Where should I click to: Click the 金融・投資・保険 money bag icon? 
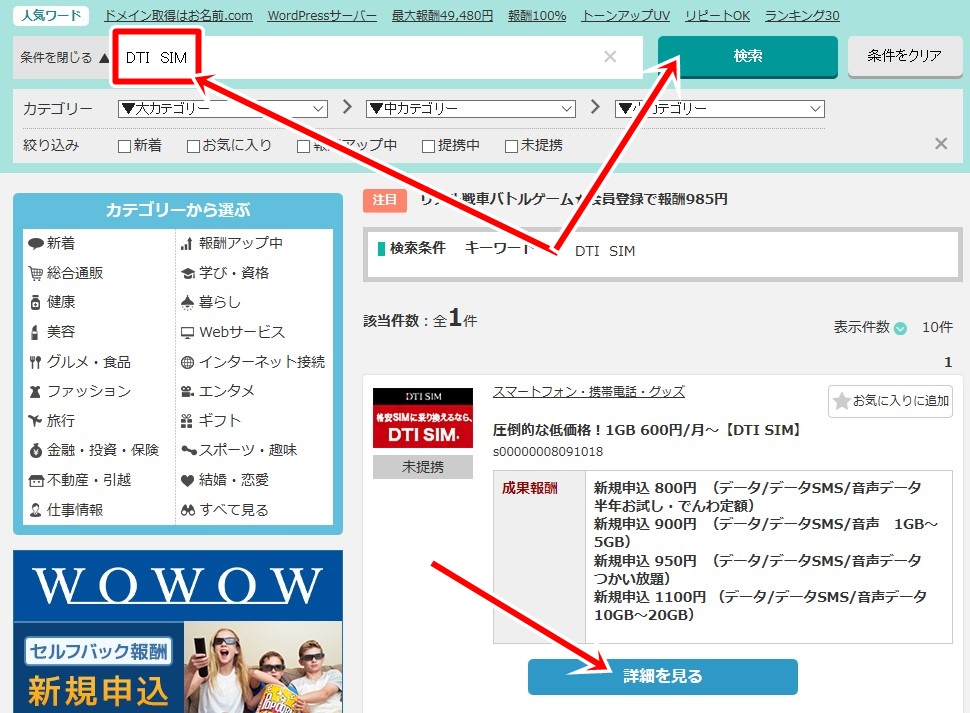pyautogui.click(x=35, y=450)
